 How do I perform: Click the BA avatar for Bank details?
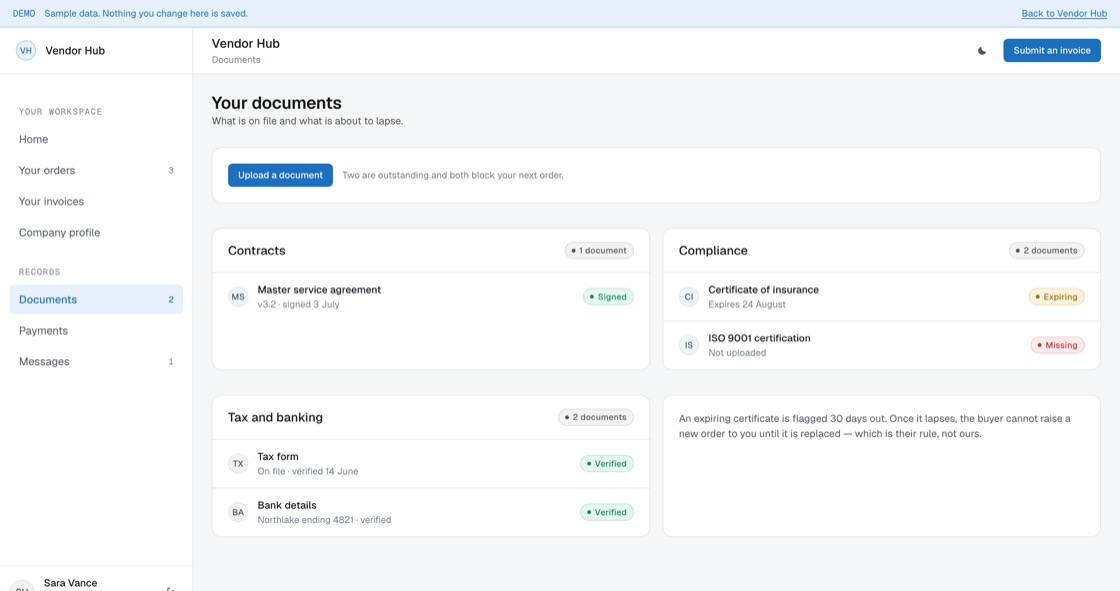pyautogui.click(x=238, y=512)
